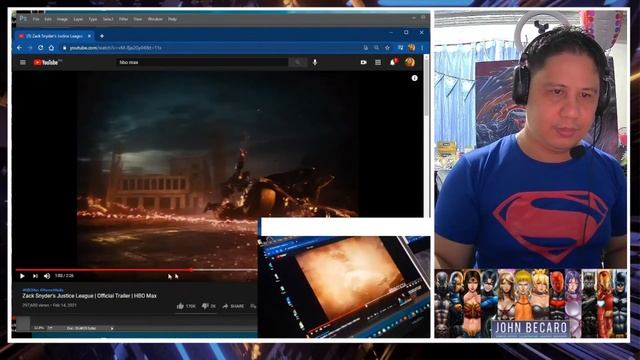
Task: Go back in the Chrome browser
Action: pos(19,48)
